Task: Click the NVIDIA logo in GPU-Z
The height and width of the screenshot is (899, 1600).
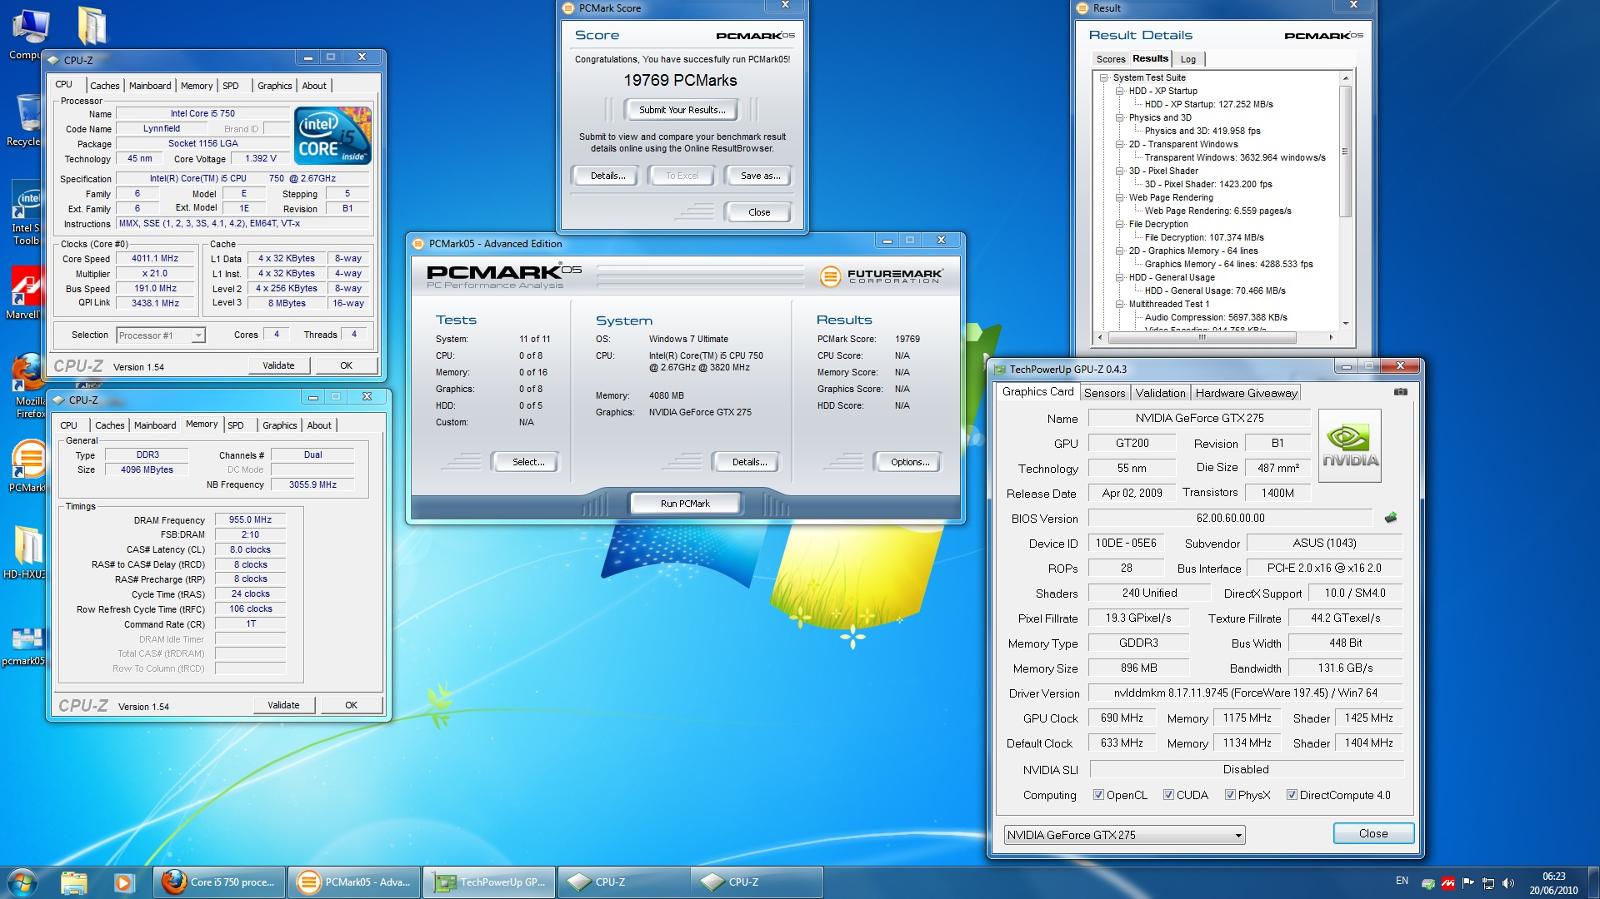Action: 1349,445
